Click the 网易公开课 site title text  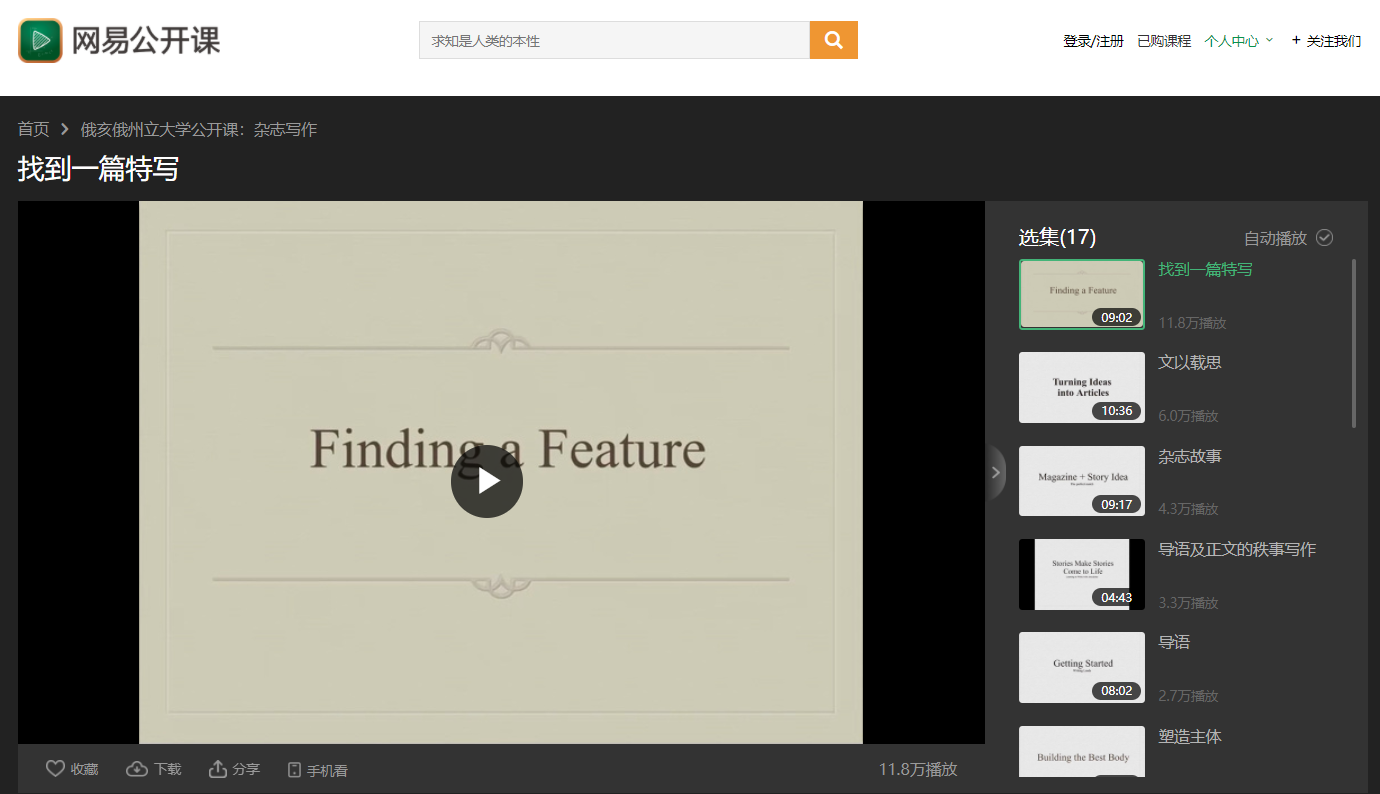pos(146,40)
